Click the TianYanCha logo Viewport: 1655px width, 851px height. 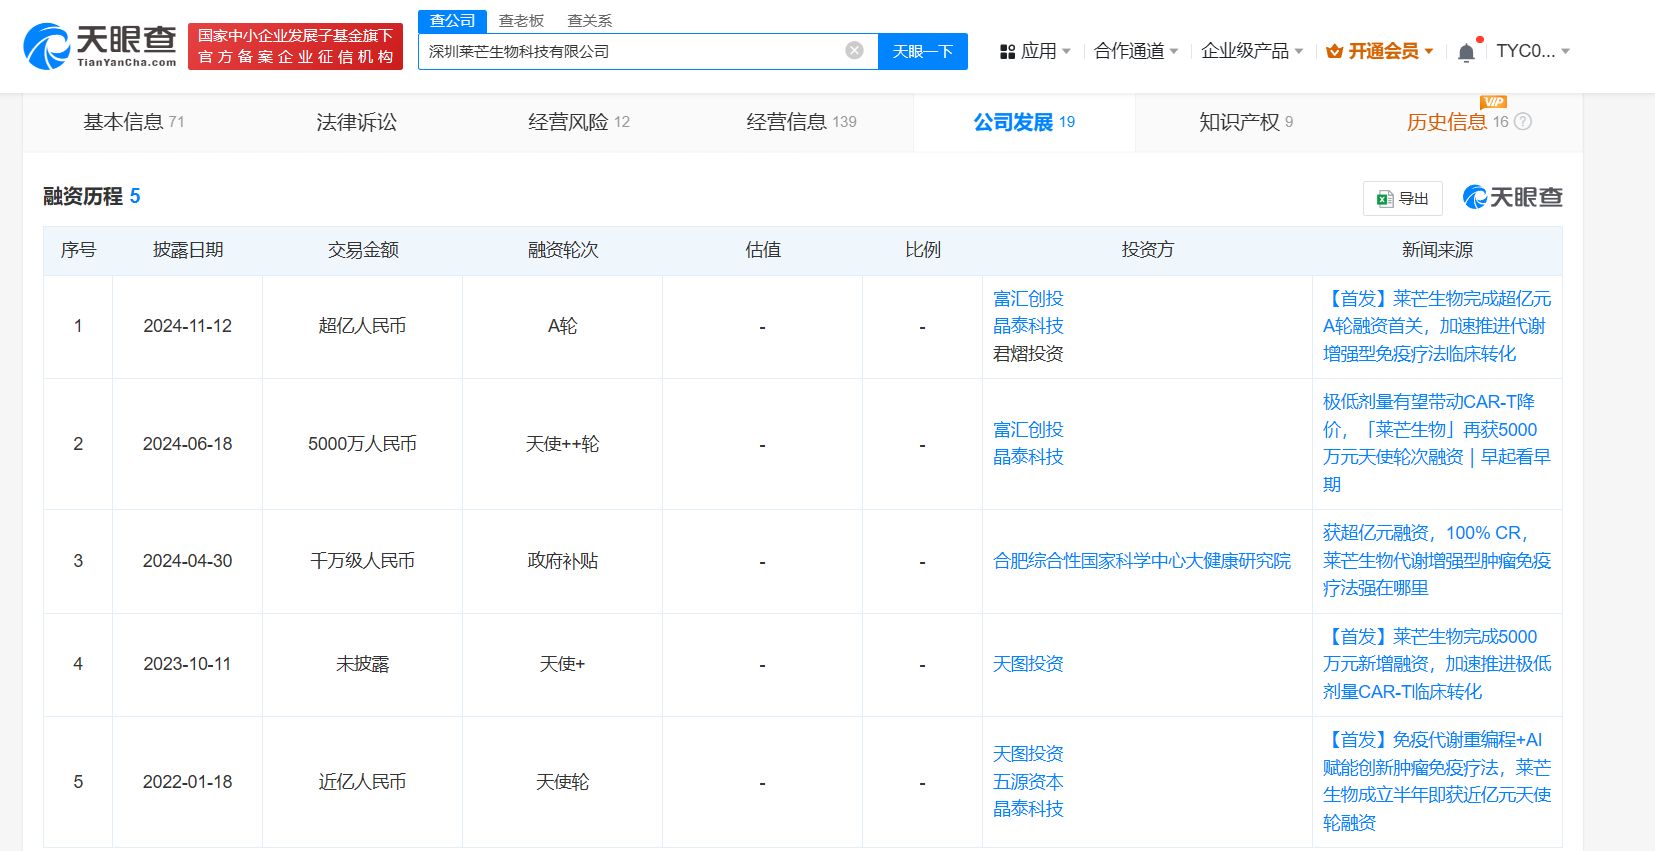(100, 46)
